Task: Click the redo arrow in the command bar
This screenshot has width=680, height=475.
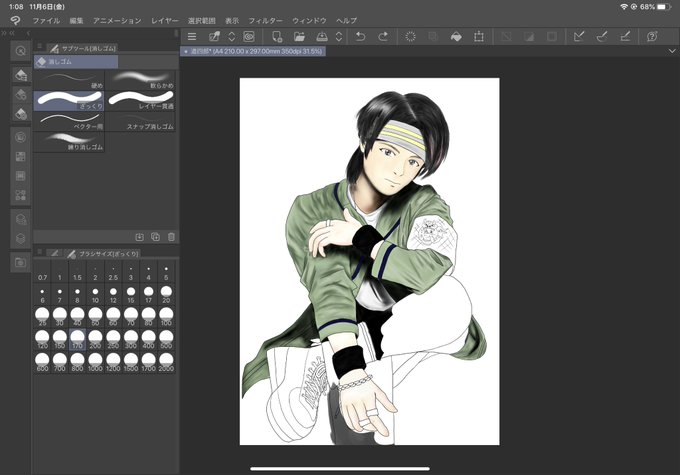Action: pos(383,36)
